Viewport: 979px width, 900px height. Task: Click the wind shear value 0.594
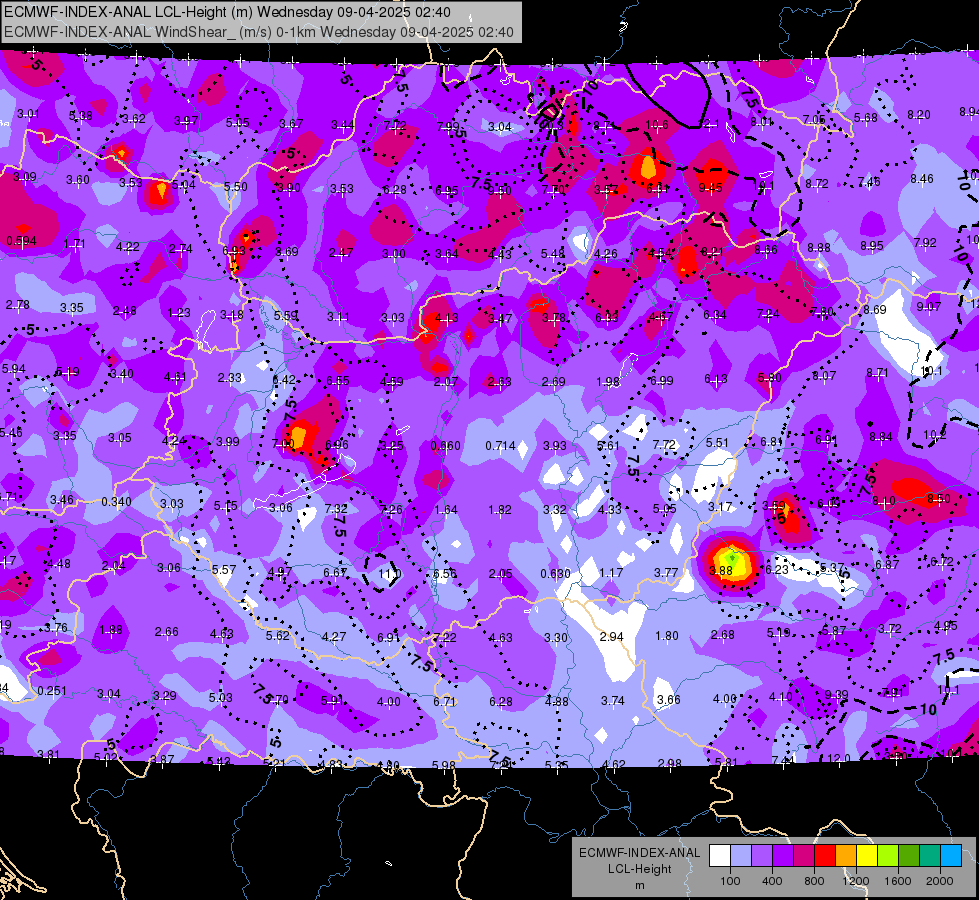pyautogui.click(x=21, y=240)
